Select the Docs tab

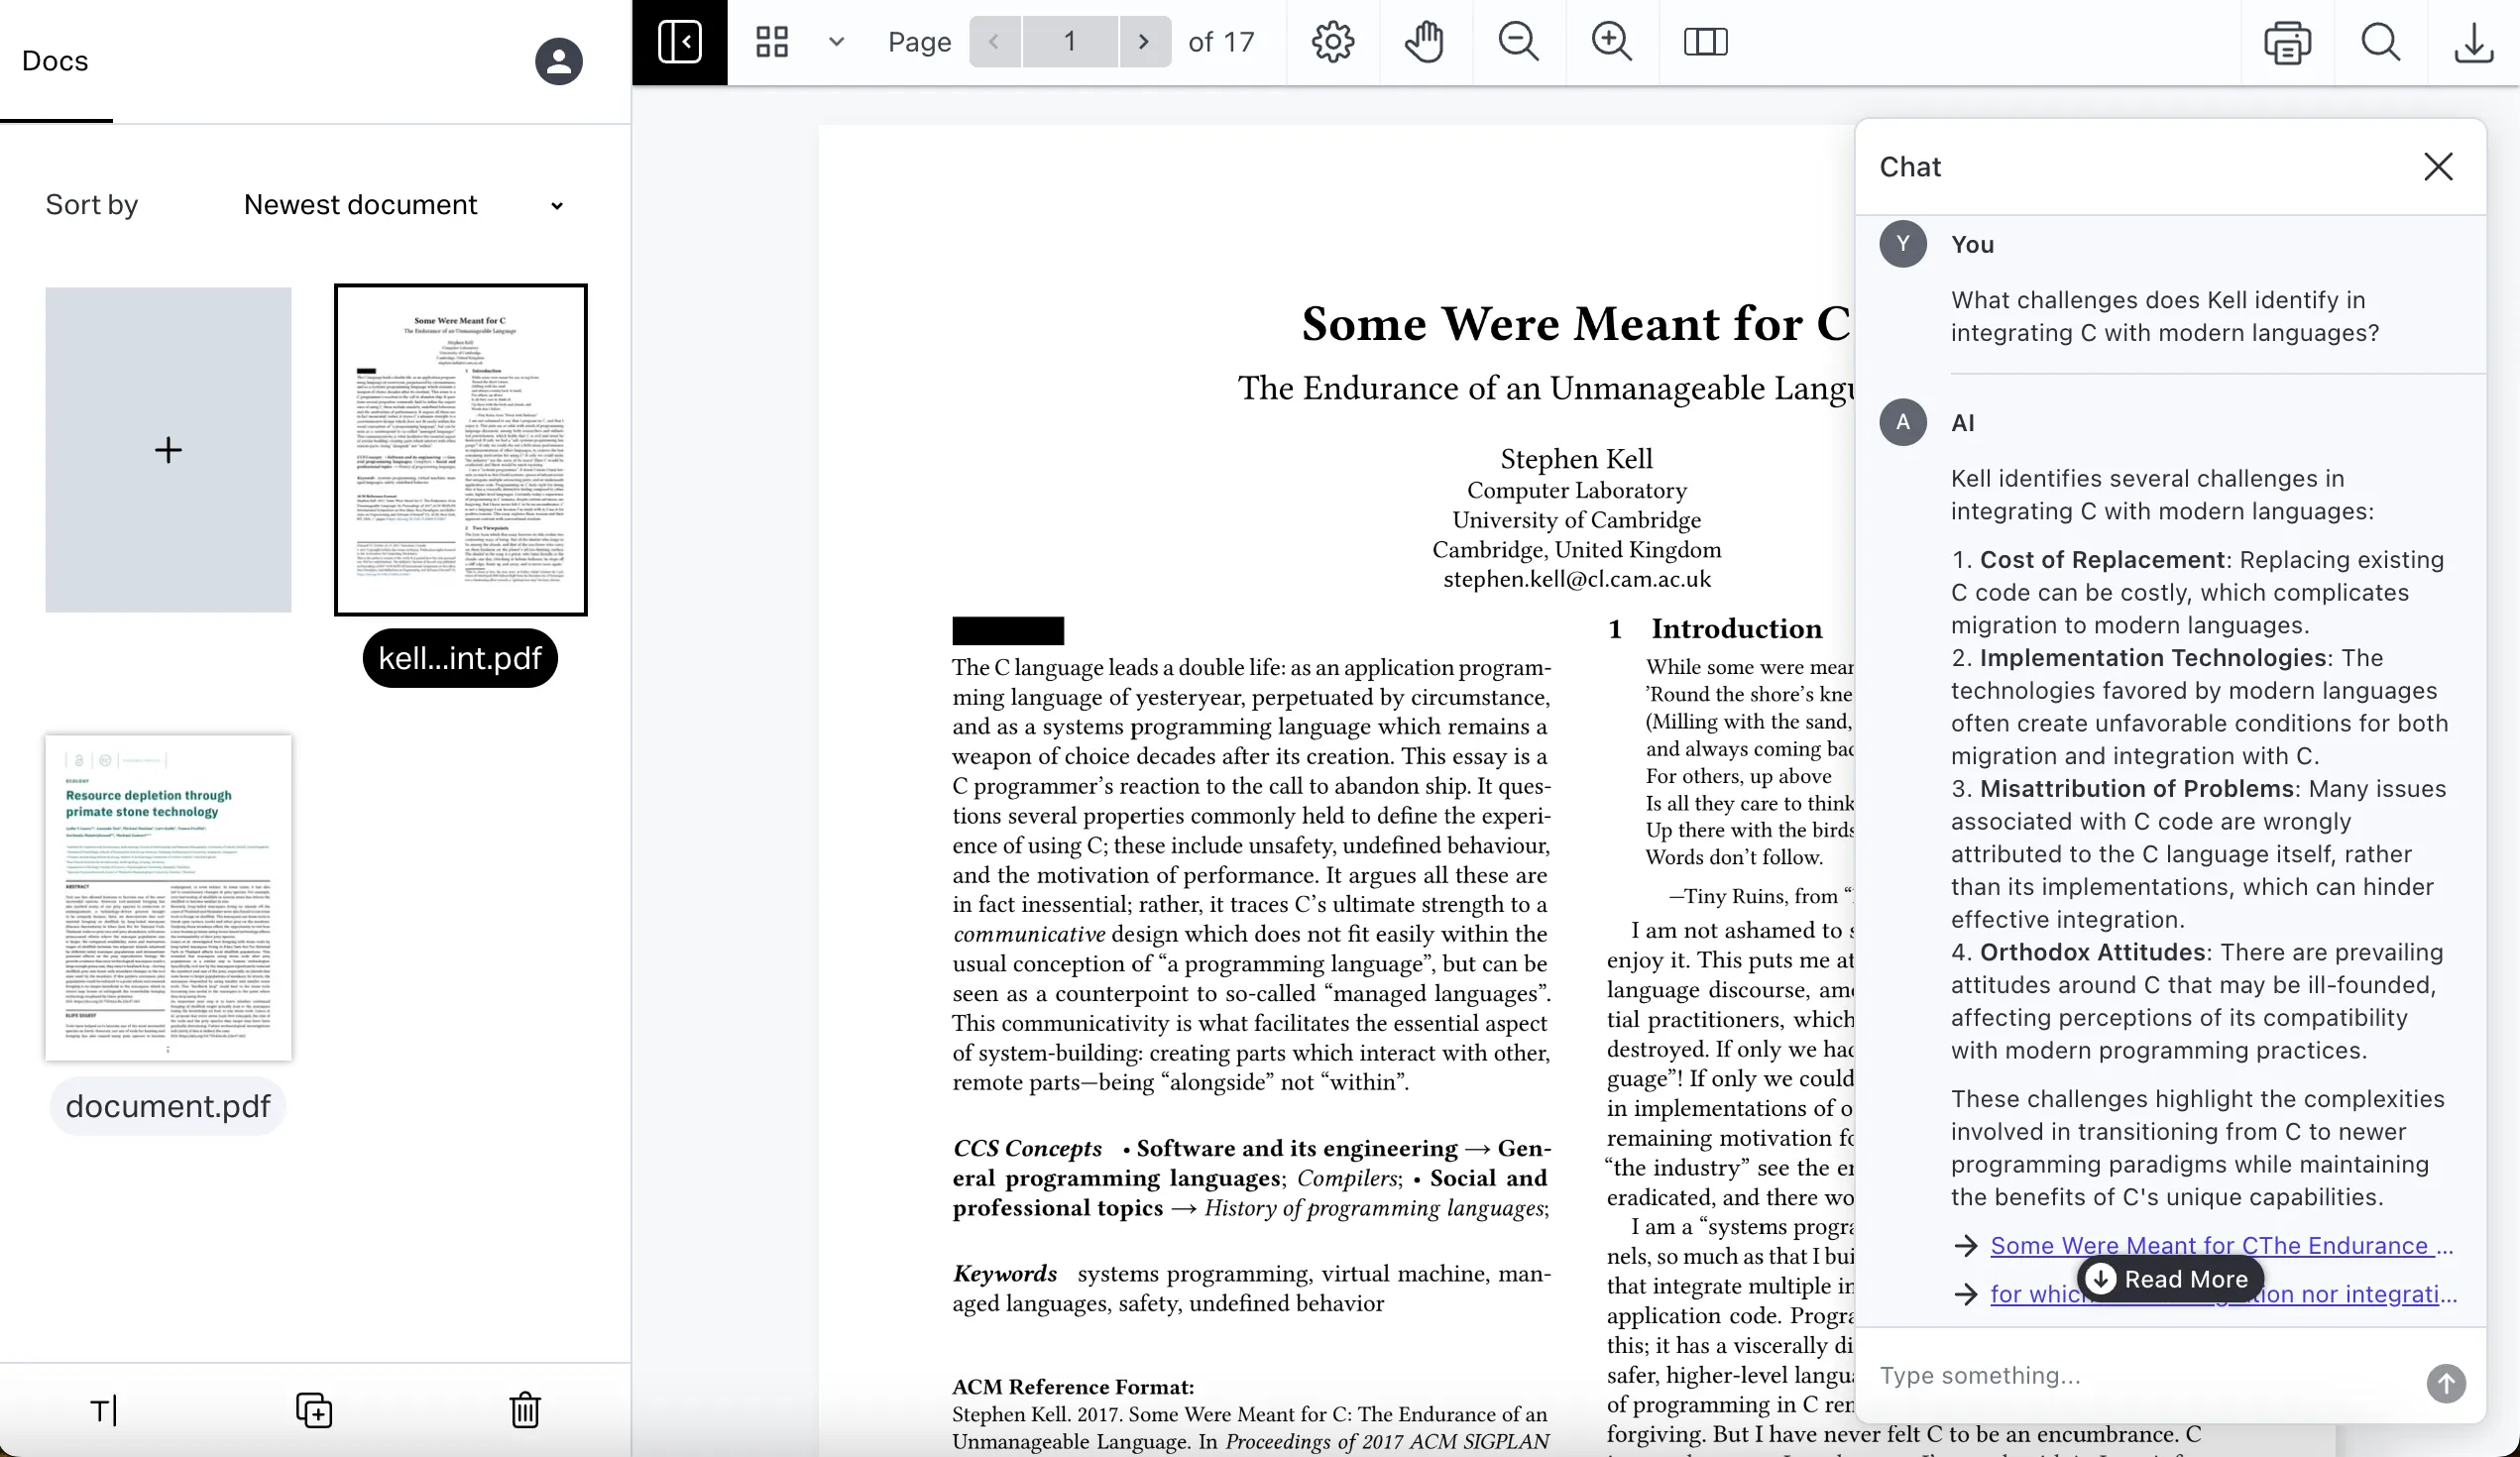(55, 61)
